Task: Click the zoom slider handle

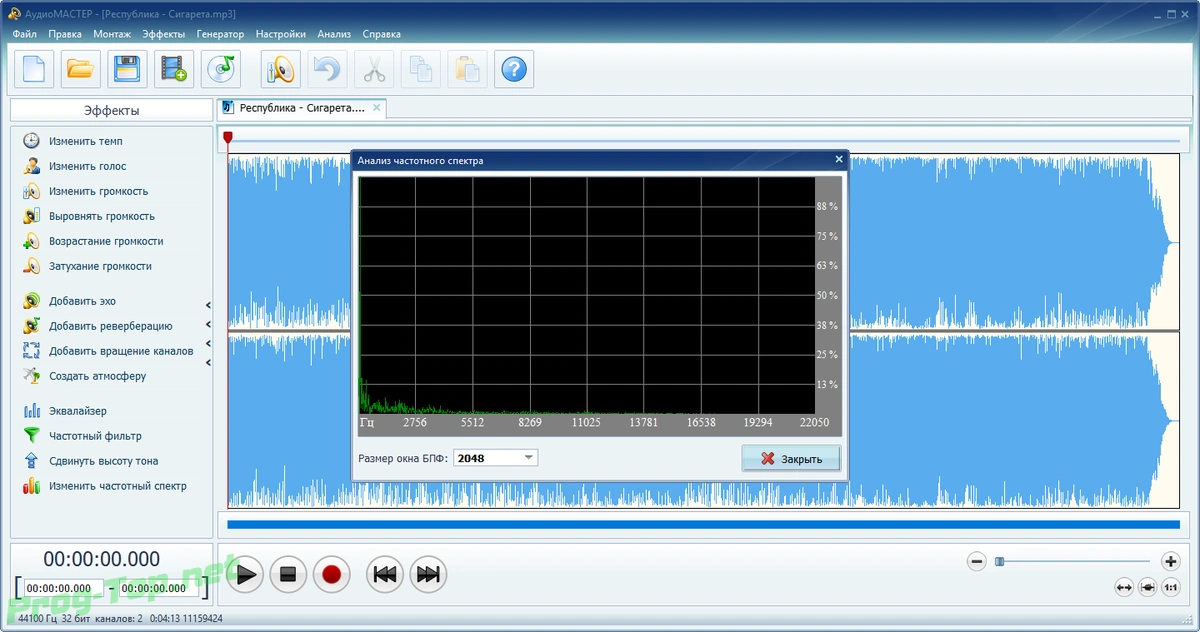Action: pyautogui.click(x=999, y=562)
